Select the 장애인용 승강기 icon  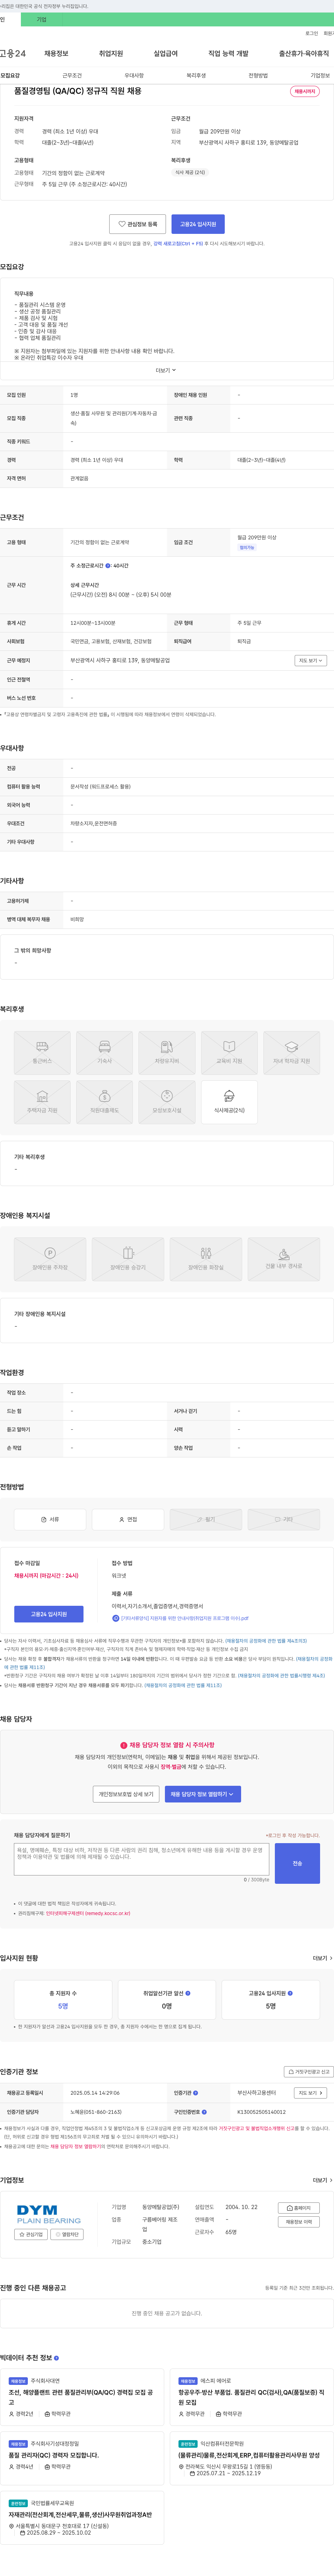[128, 1259]
